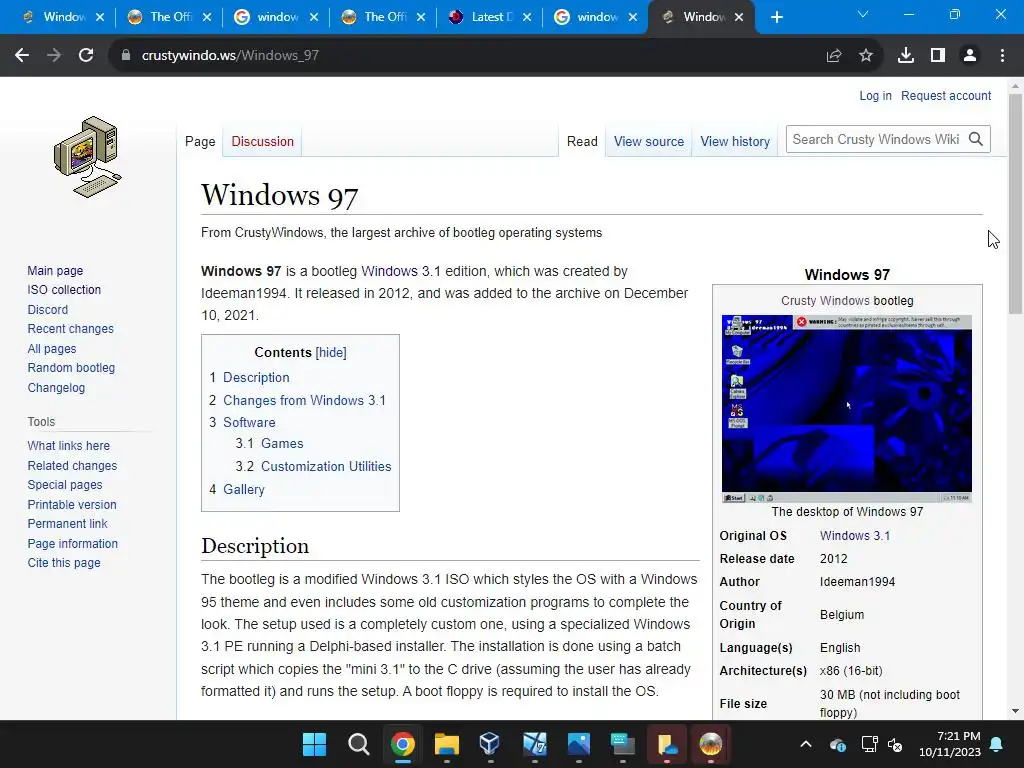This screenshot has width=1024, height=768.
Task: Open the Chrome three-dot menu
Action: coord(1002,56)
